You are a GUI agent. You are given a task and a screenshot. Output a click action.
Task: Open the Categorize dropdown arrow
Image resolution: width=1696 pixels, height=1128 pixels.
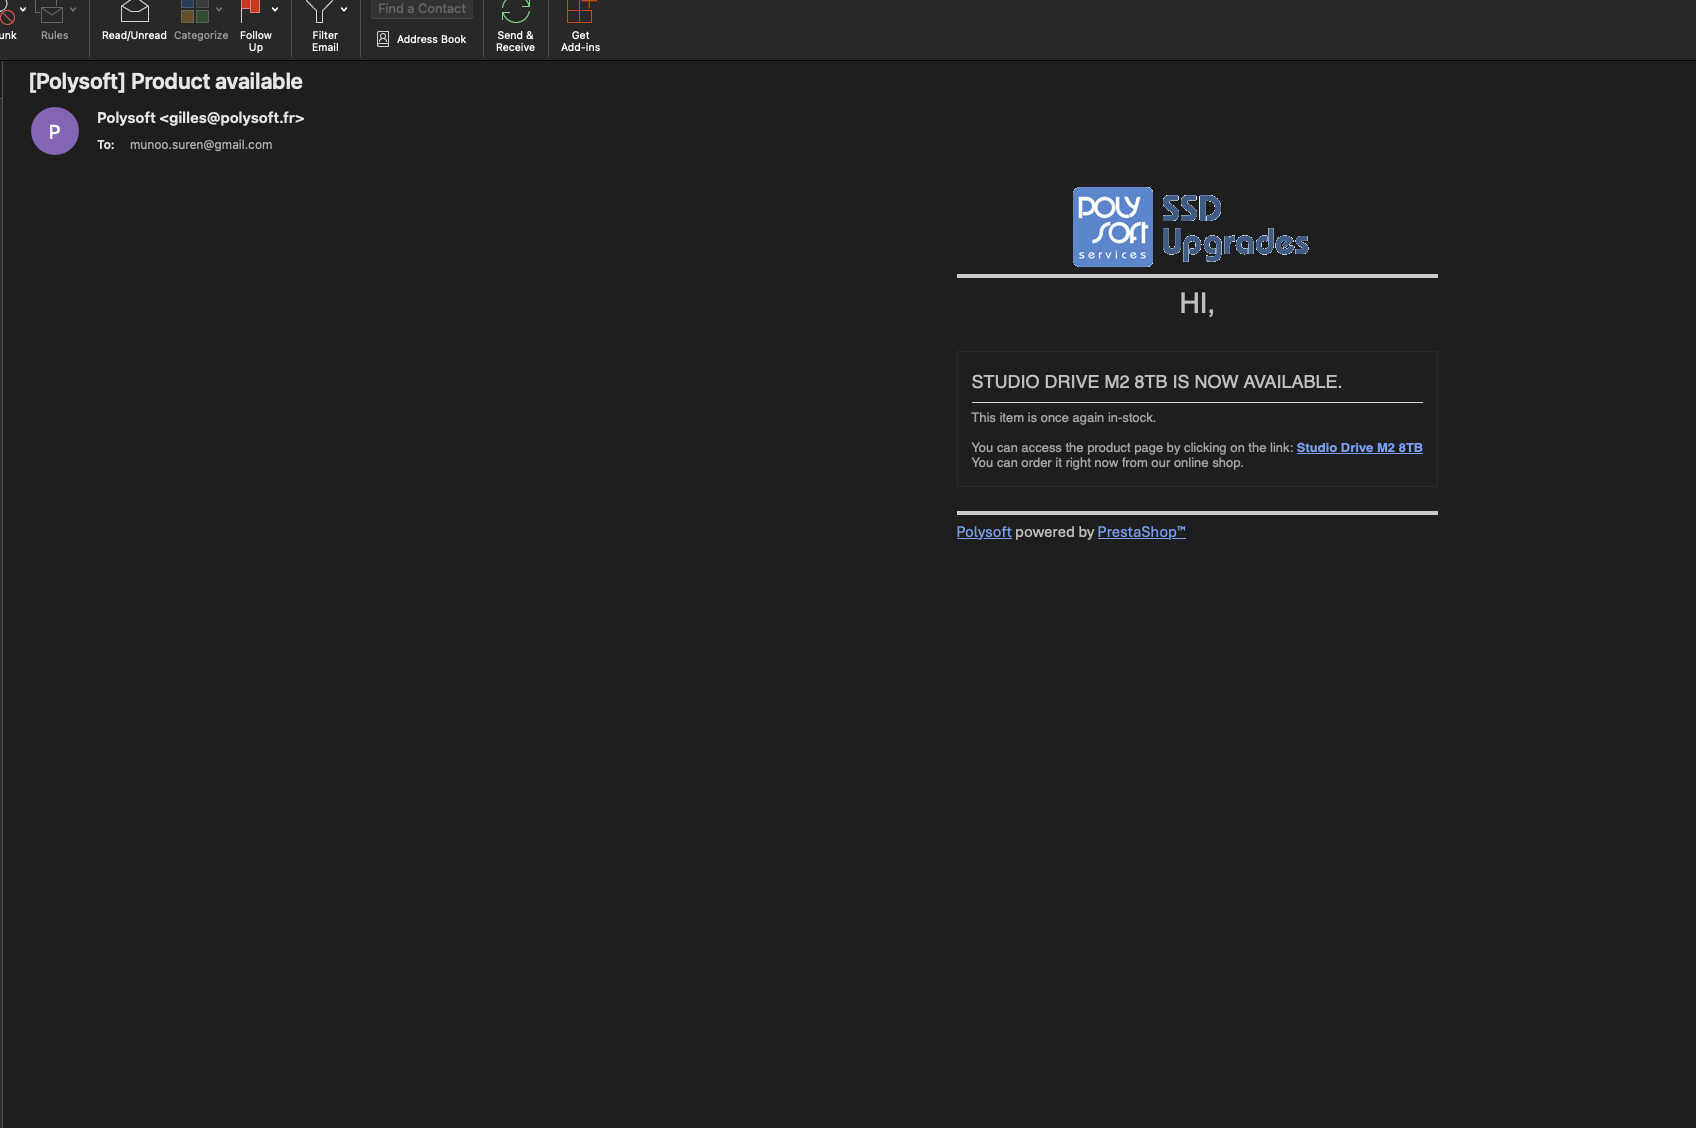218,7
